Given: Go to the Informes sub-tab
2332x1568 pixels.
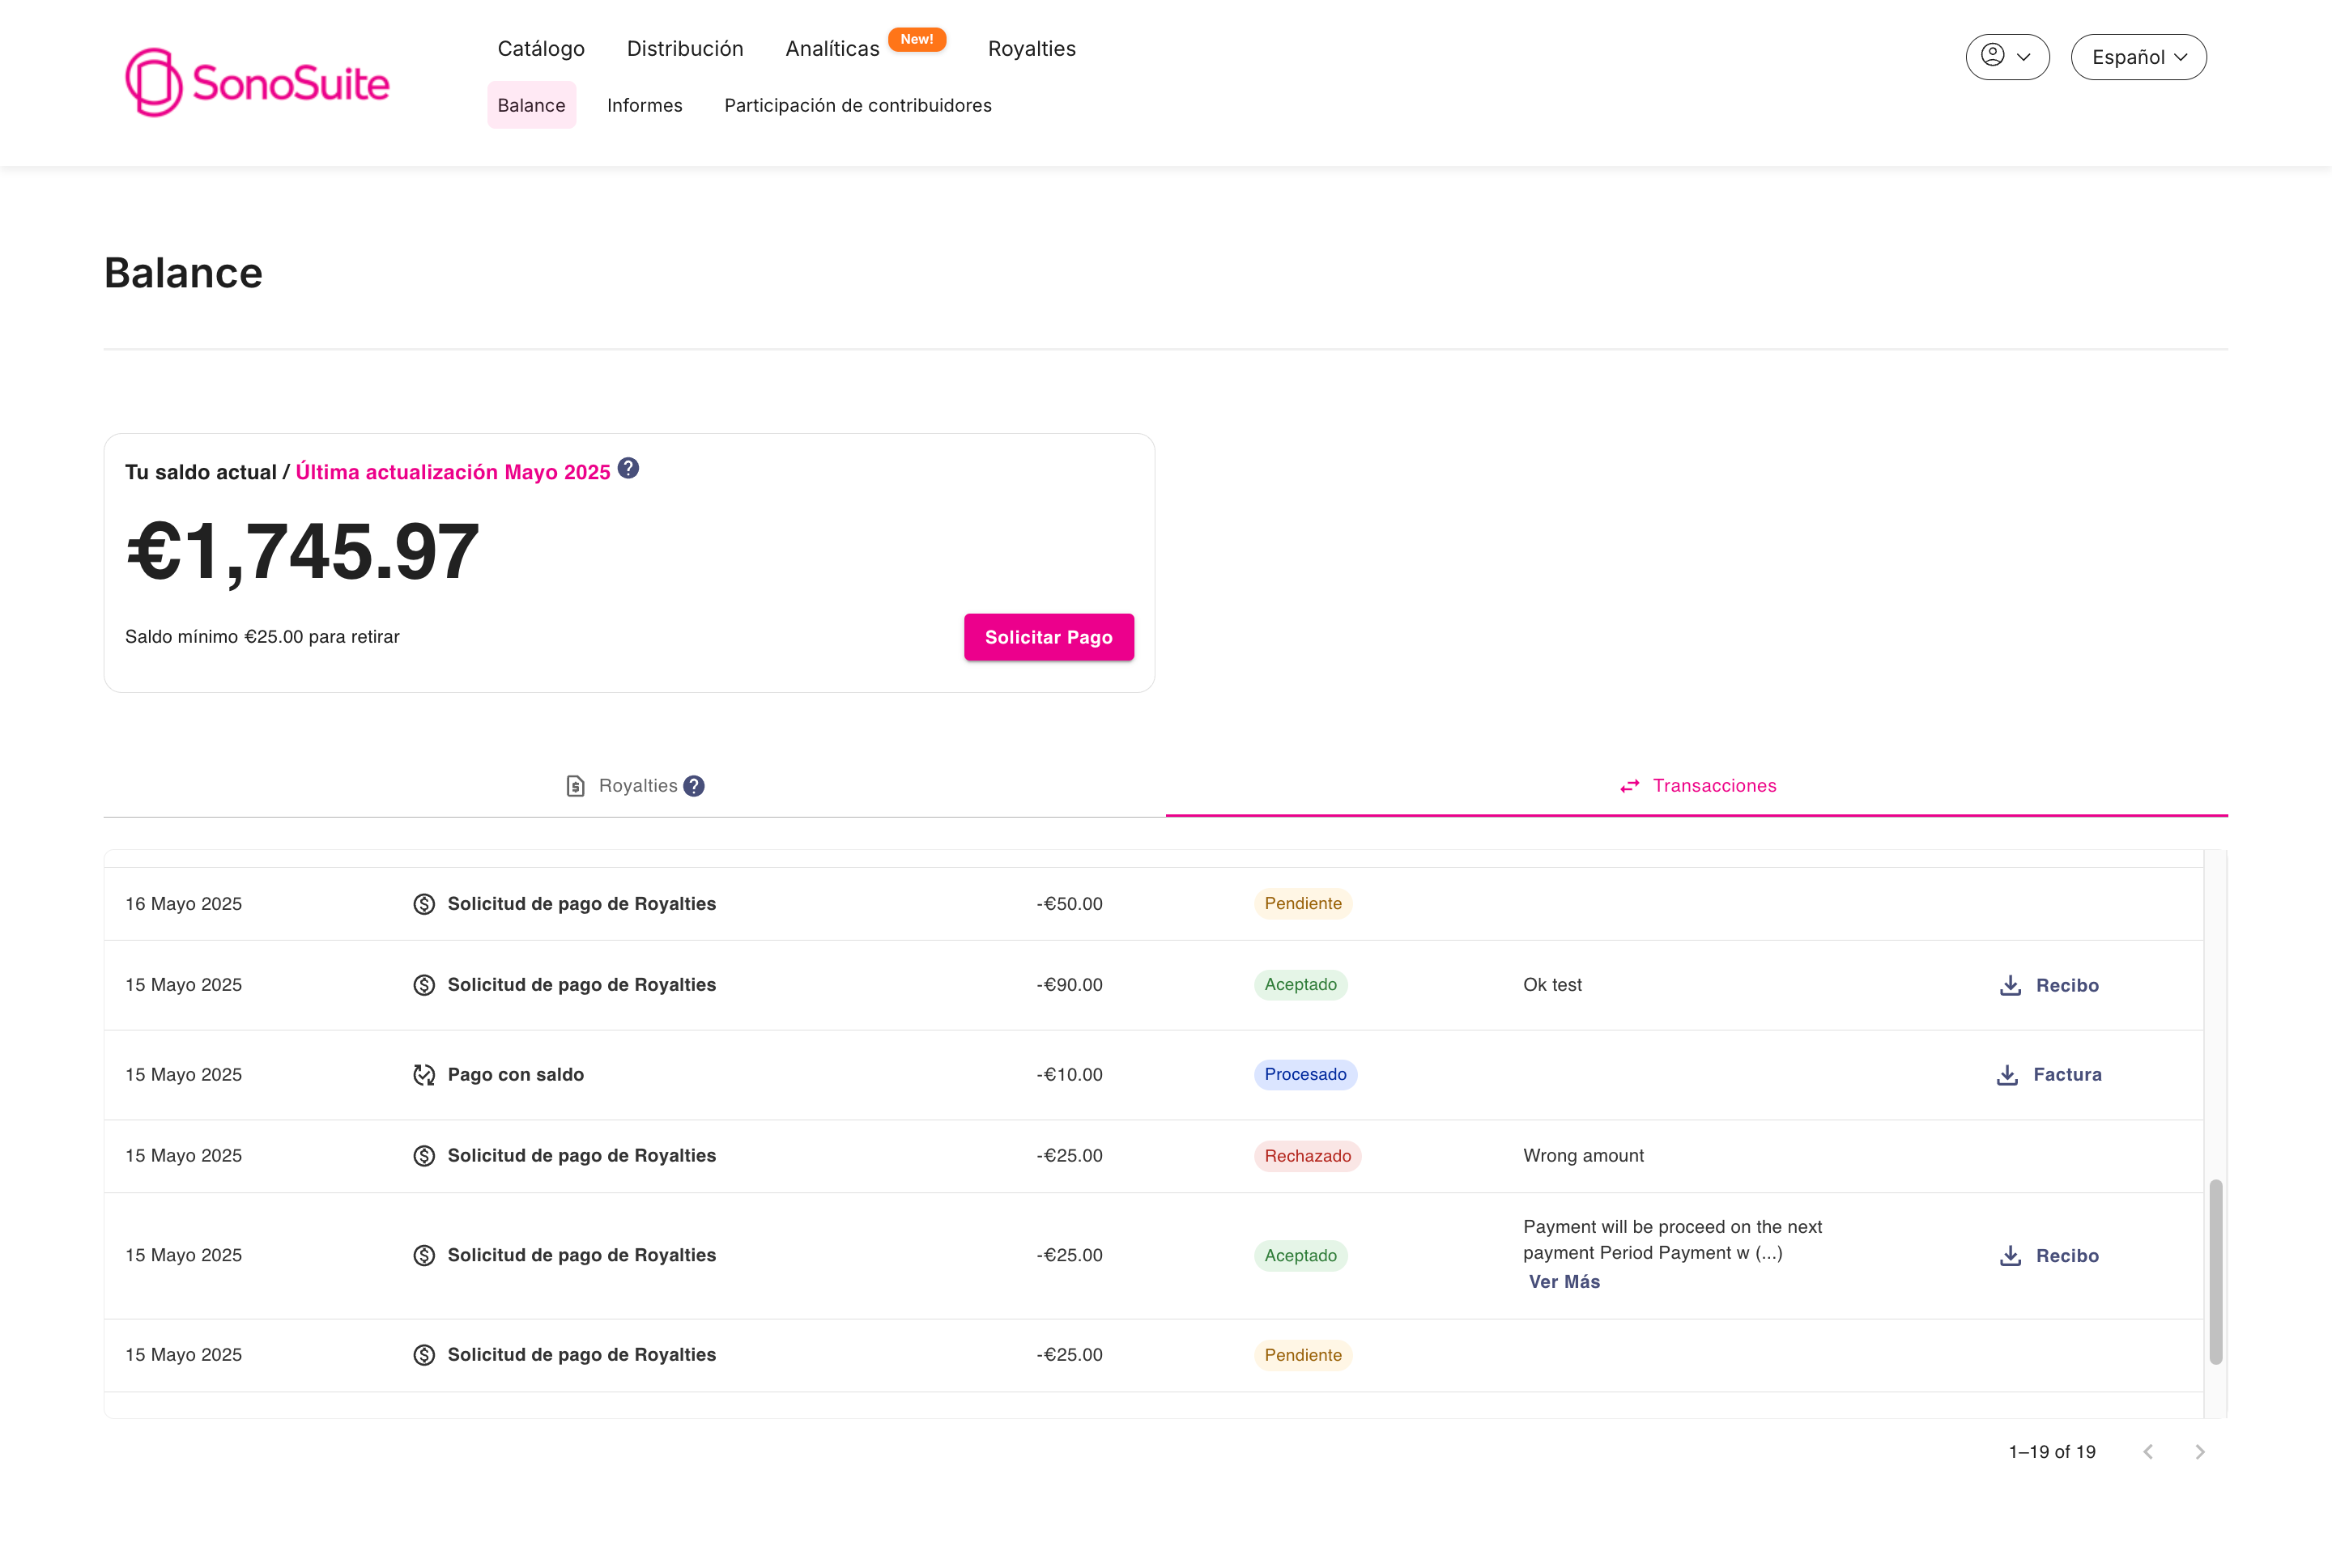Looking at the screenshot, I should coord(644,105).
